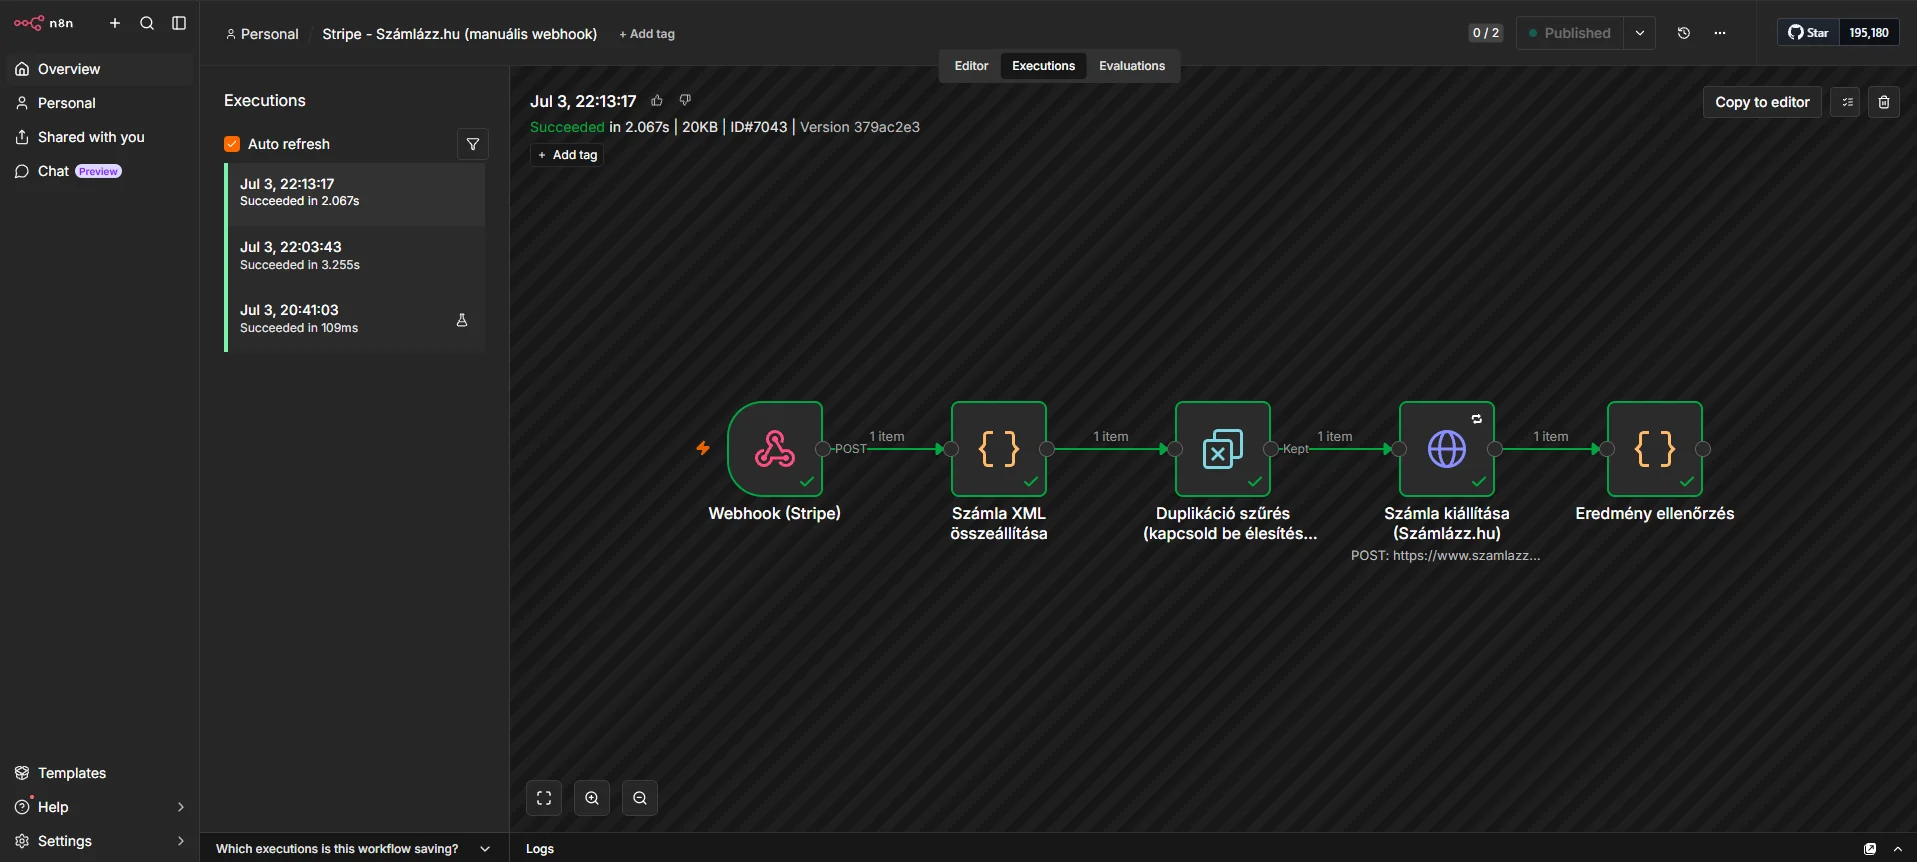Viewport: 1917px width, 862px height.
Task: Click ID#7043 execution detail
Action: pos(758,127)
